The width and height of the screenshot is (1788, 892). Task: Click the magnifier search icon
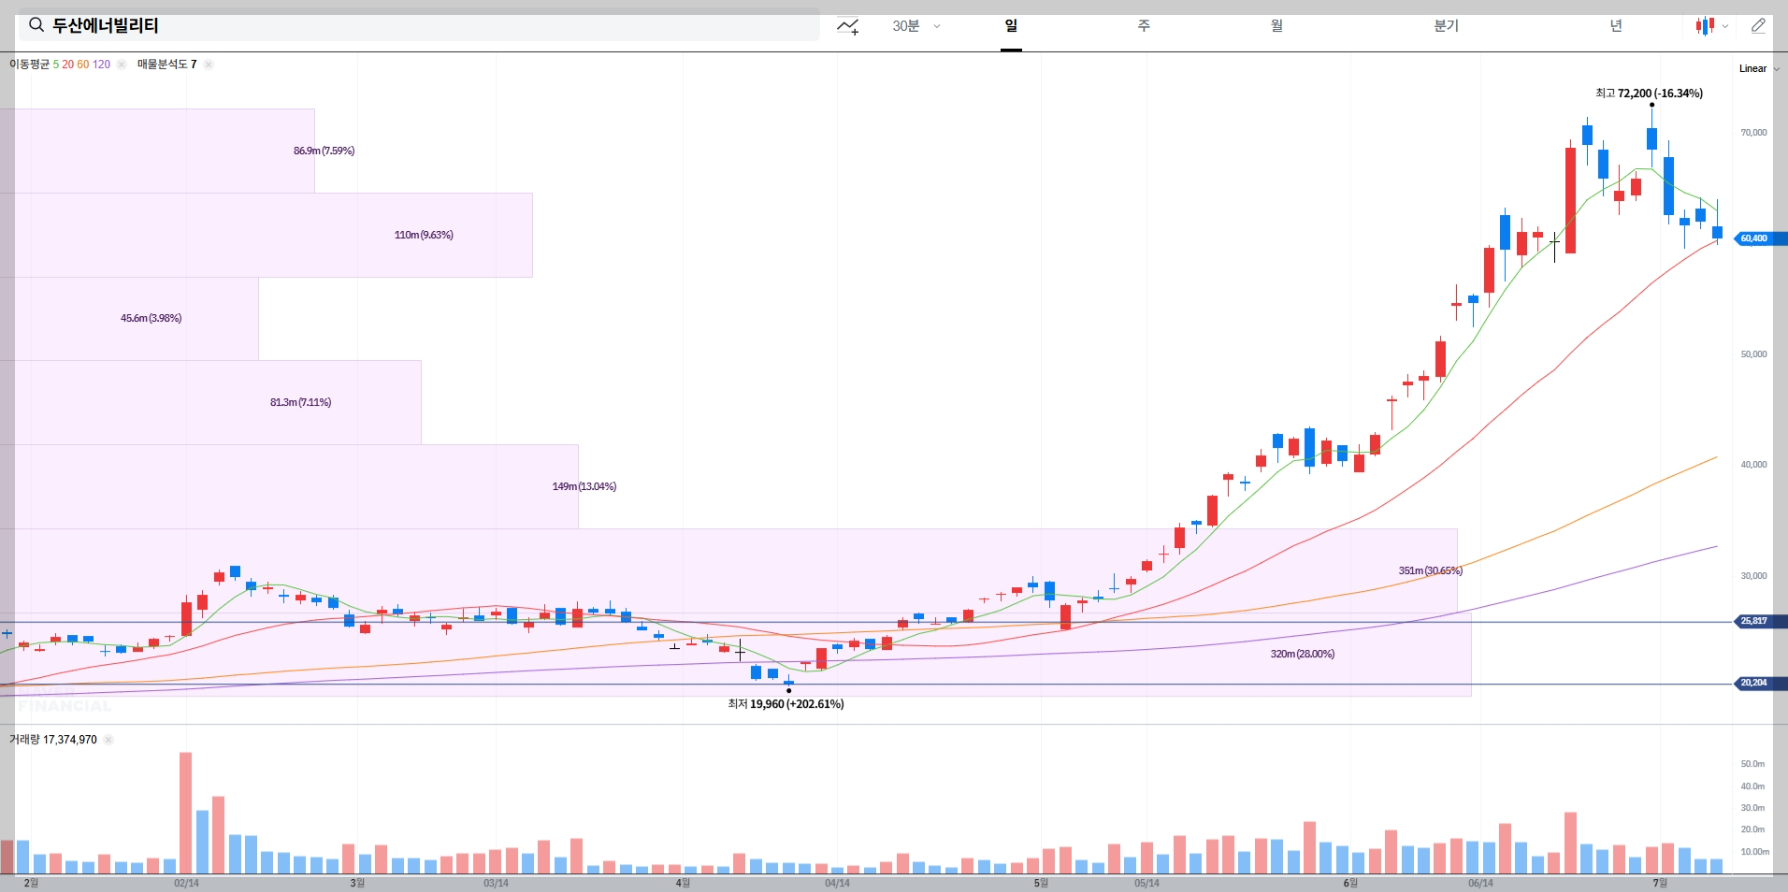36,25
